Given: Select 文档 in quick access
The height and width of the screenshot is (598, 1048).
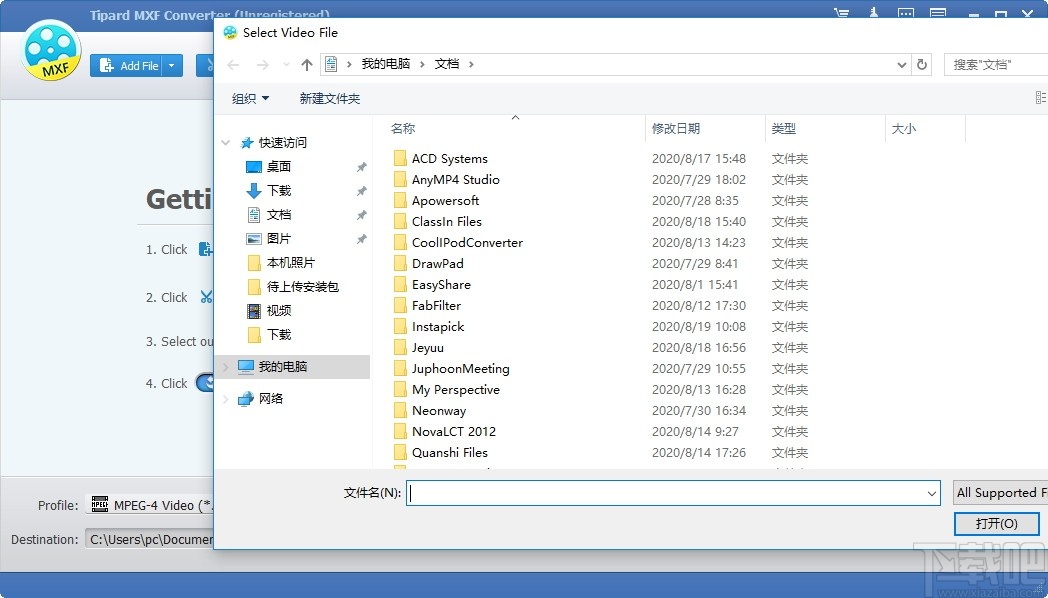Looking at the screenshot, I should pos(279,214).
